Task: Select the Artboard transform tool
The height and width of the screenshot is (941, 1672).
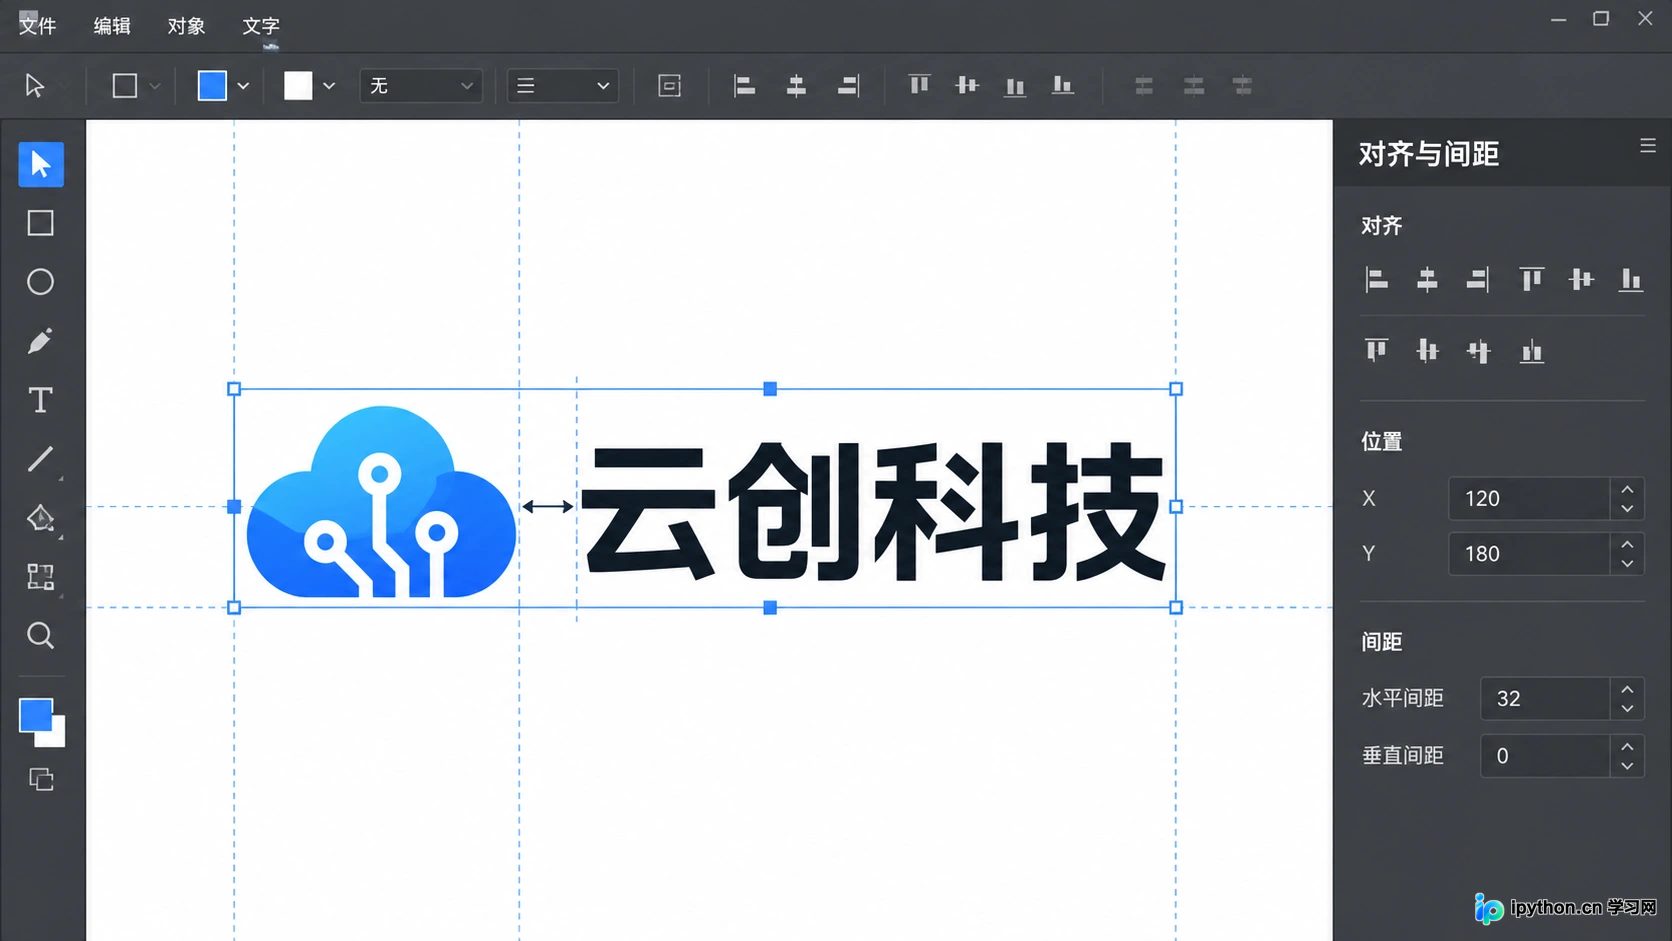Action: pos(41,577)
